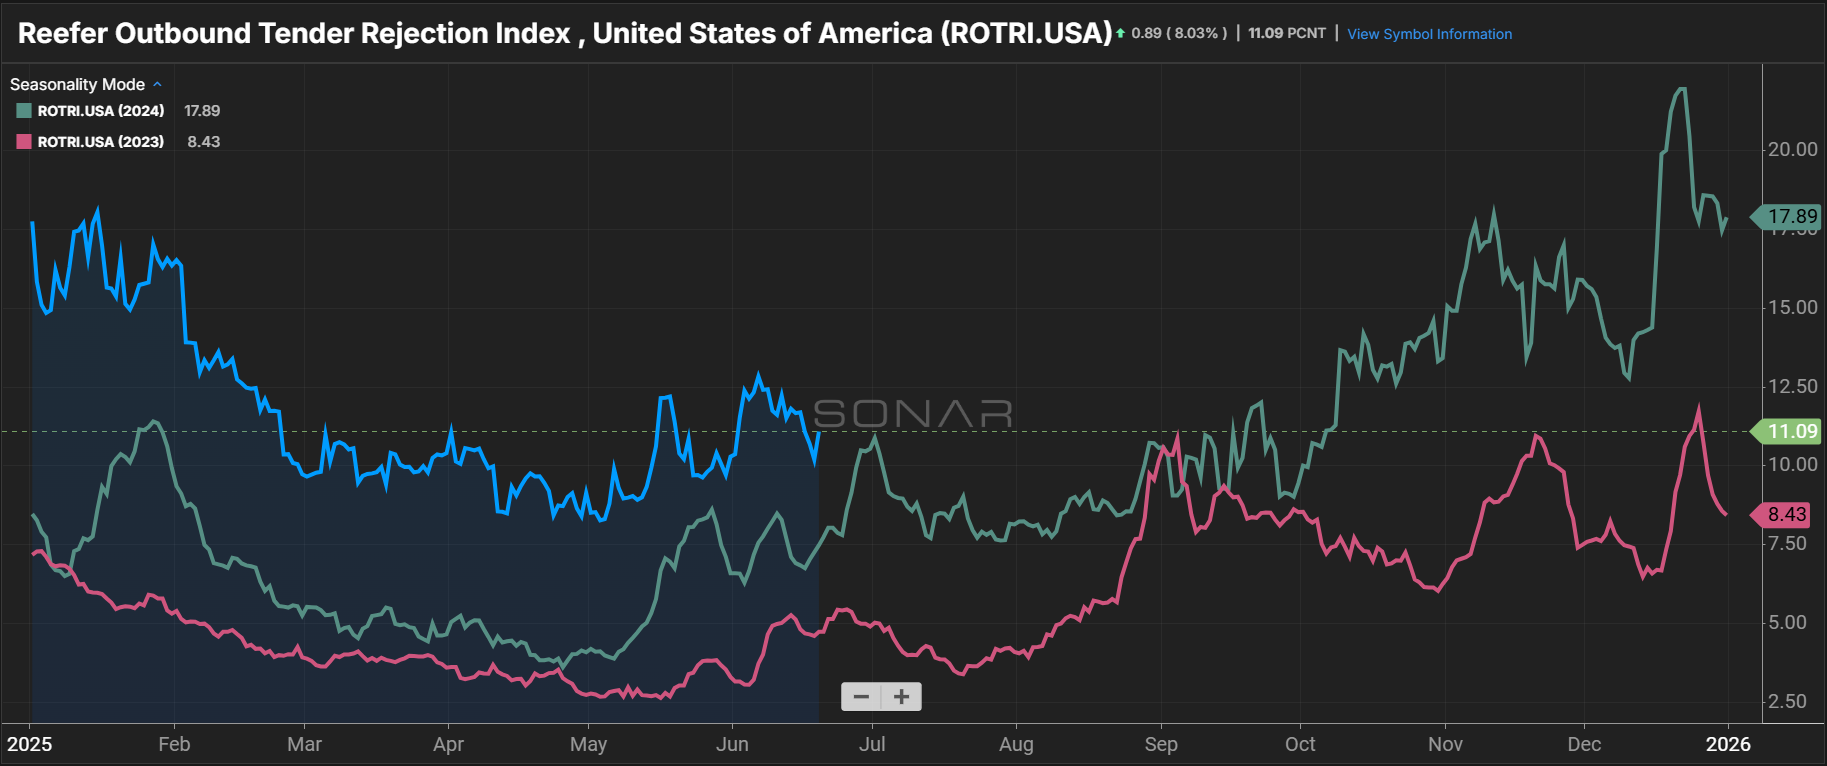
Task: Open the View Symbol Information link
Action: point(1429,34)
